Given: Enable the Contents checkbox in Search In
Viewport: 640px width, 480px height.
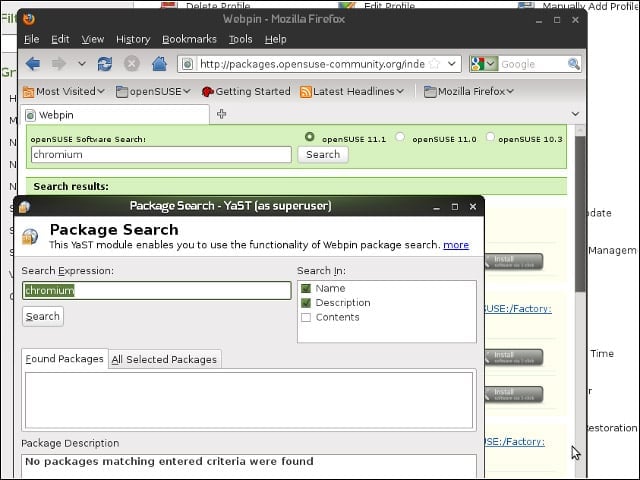Looking at the screenshot, I should (306, 318).
